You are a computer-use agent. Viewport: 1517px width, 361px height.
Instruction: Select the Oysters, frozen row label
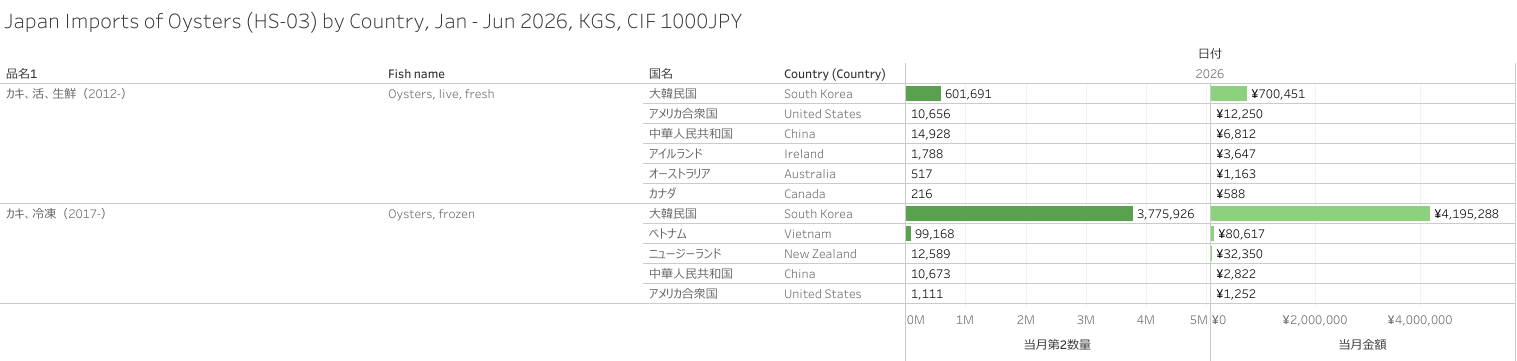(431, 214)
